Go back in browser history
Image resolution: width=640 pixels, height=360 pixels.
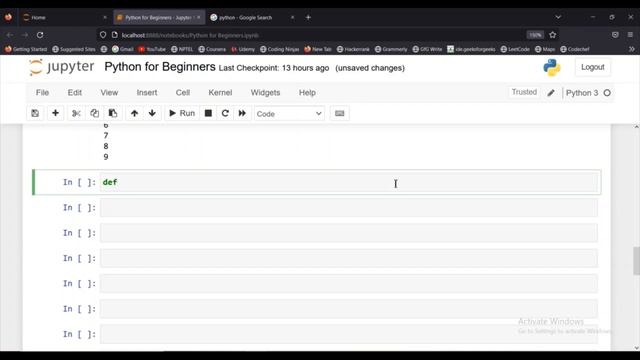10,35
